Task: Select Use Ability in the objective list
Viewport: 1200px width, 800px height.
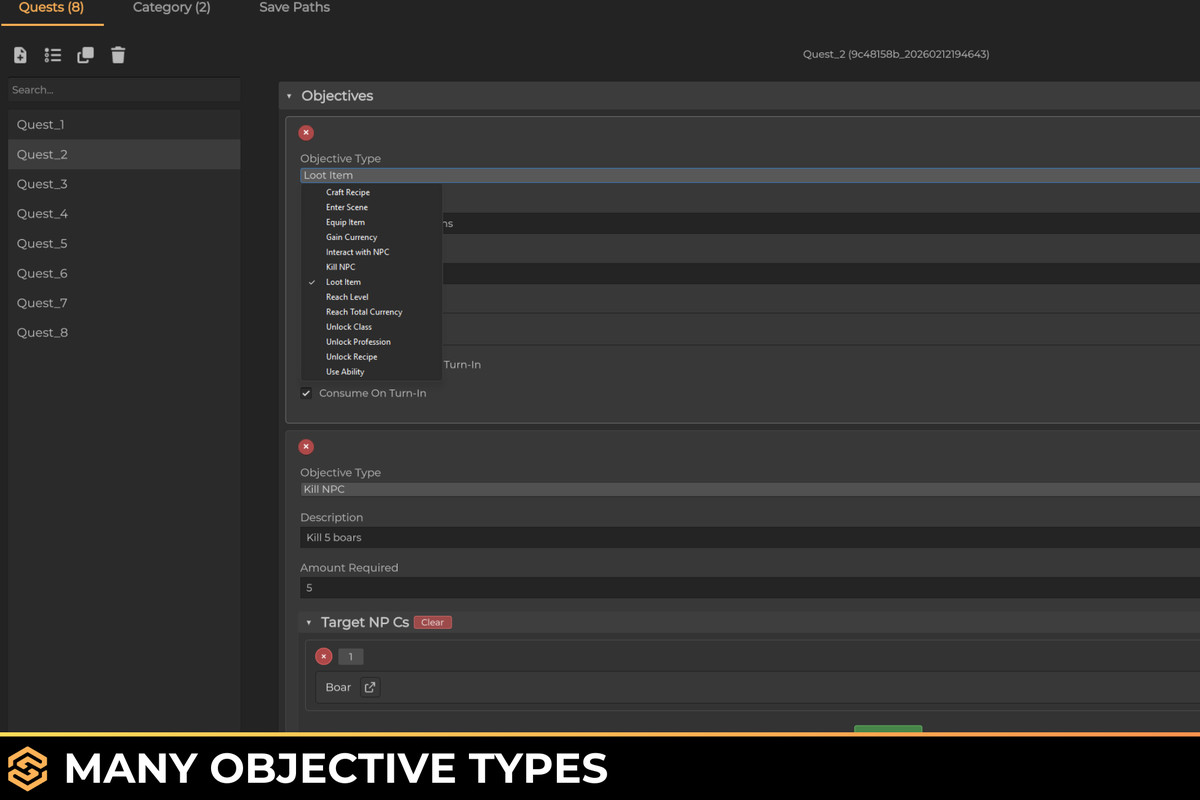Action: (x=345, y=372)
